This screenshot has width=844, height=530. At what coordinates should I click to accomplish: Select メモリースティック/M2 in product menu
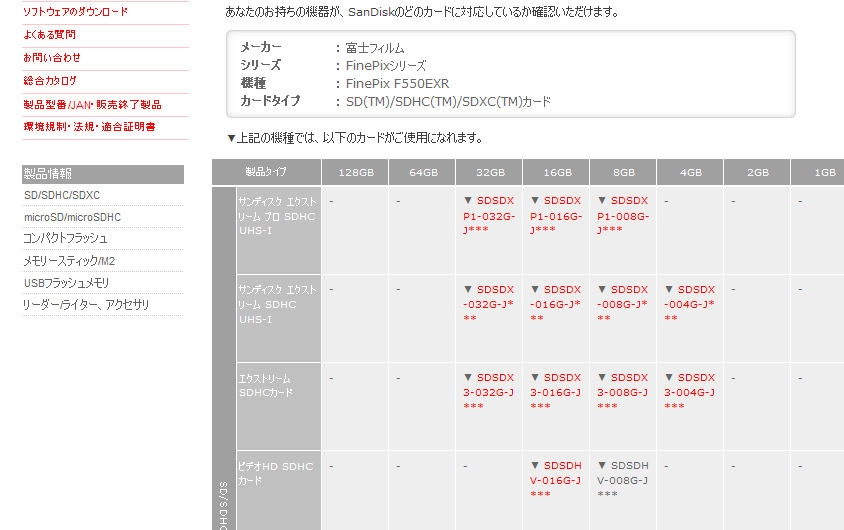pos(69,261)
